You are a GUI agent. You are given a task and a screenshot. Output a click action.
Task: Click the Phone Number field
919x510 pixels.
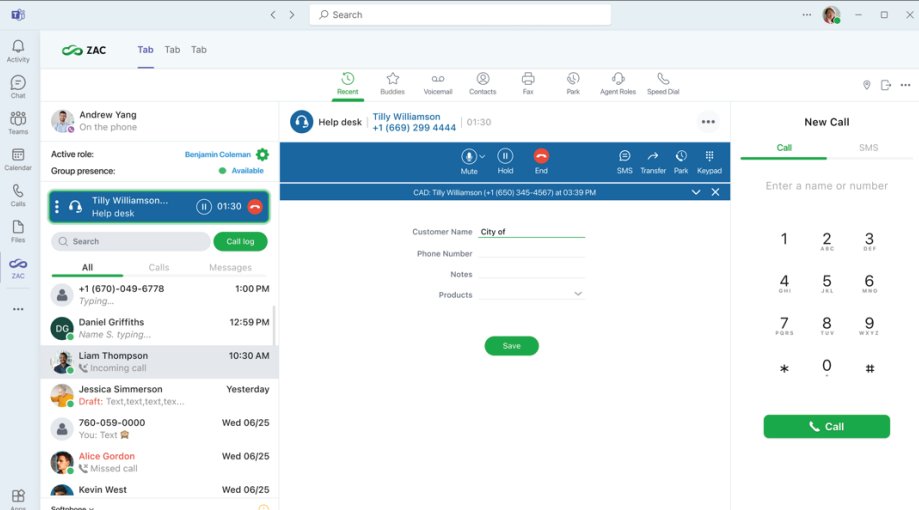tap(532, 253)
